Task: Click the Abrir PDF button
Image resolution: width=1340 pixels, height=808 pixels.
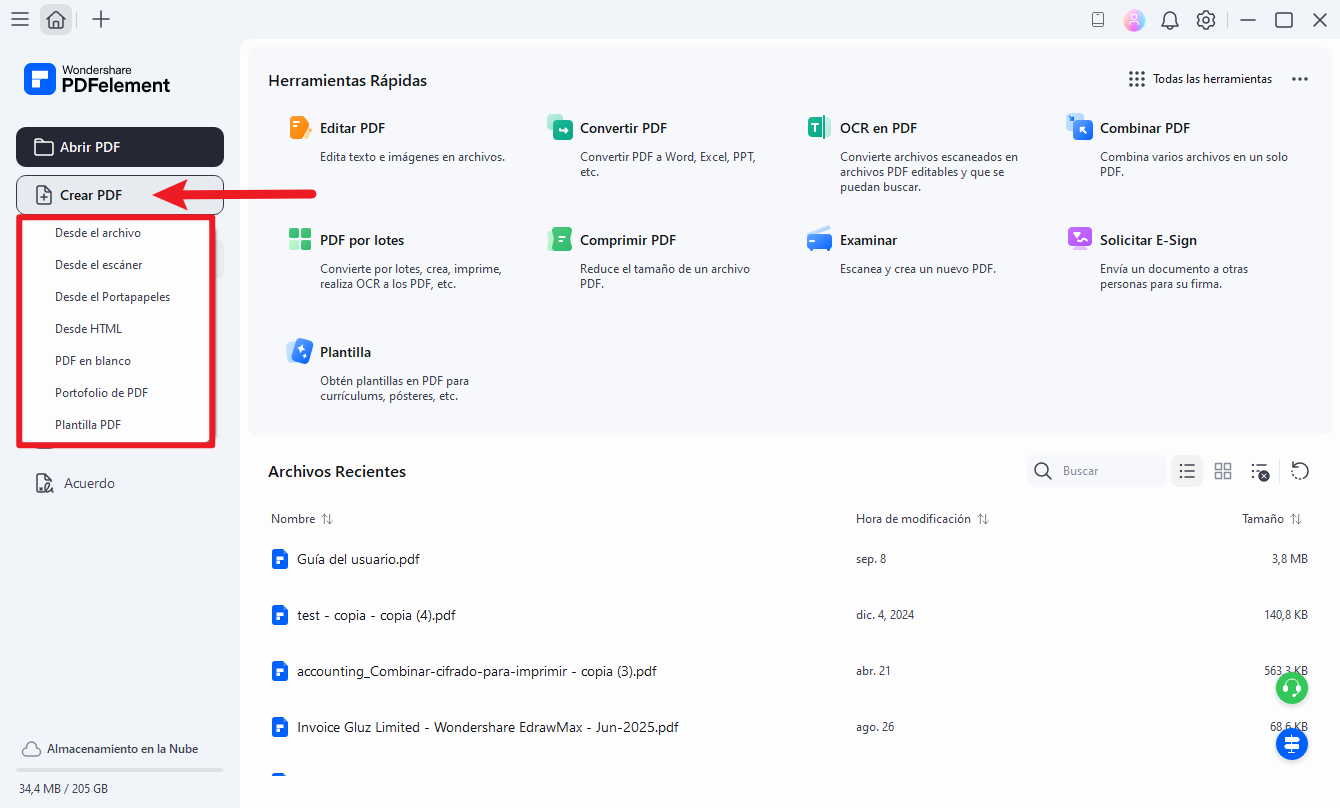Action: (120, 147)
